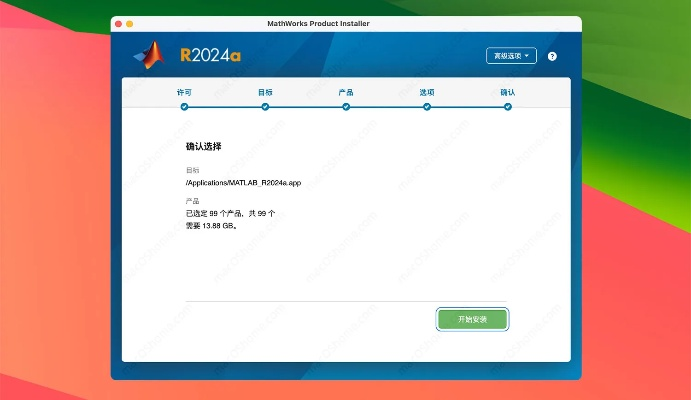Go to the 目标 step tab
Viewport: 691px width, 400px height.
265,92
